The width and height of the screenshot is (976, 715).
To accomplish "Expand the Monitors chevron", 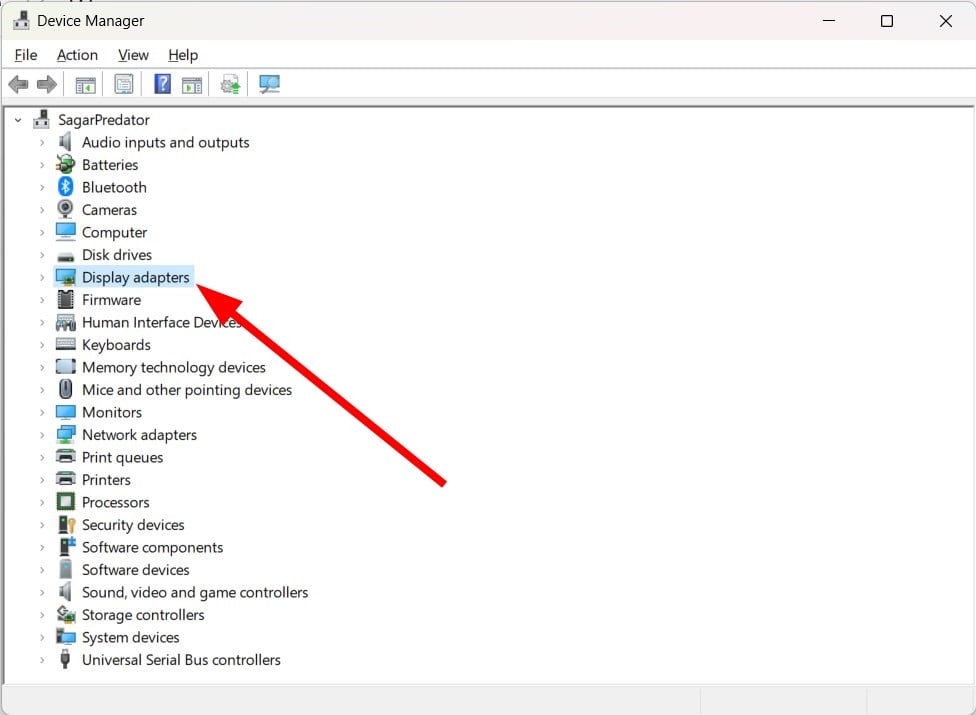I will (x=42, y=413).
